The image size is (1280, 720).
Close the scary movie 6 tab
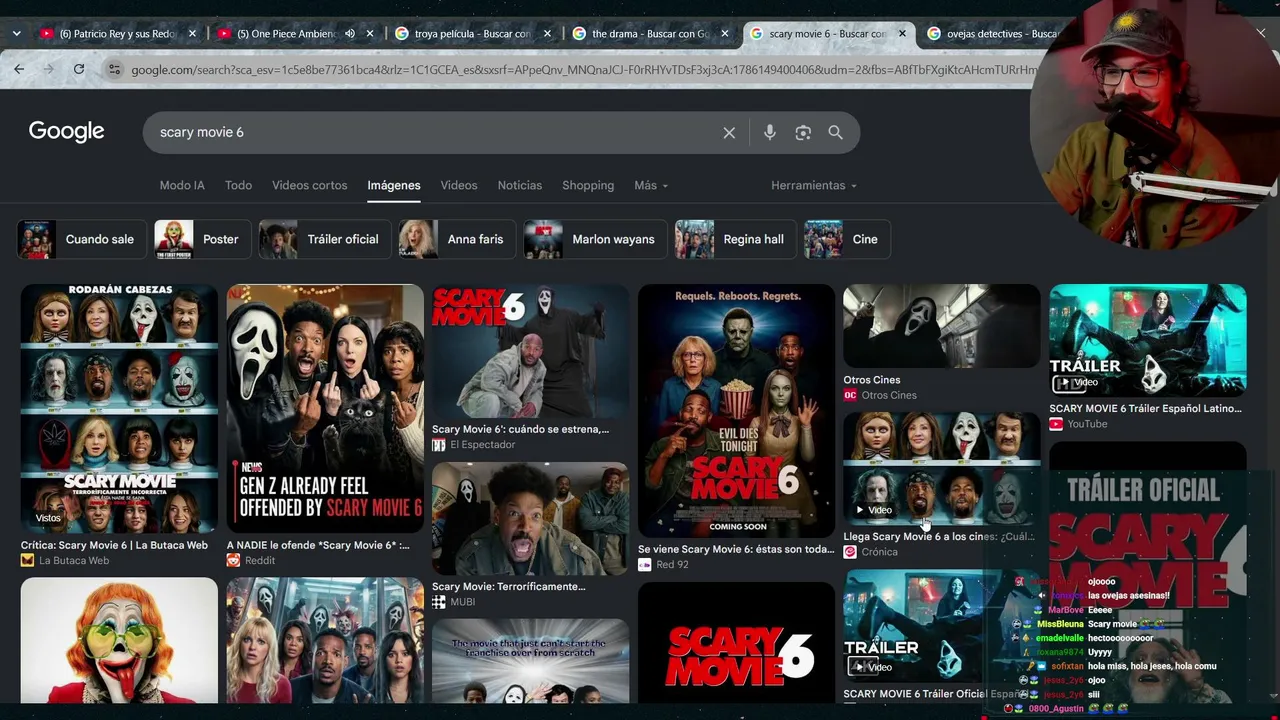click(902, 34)
